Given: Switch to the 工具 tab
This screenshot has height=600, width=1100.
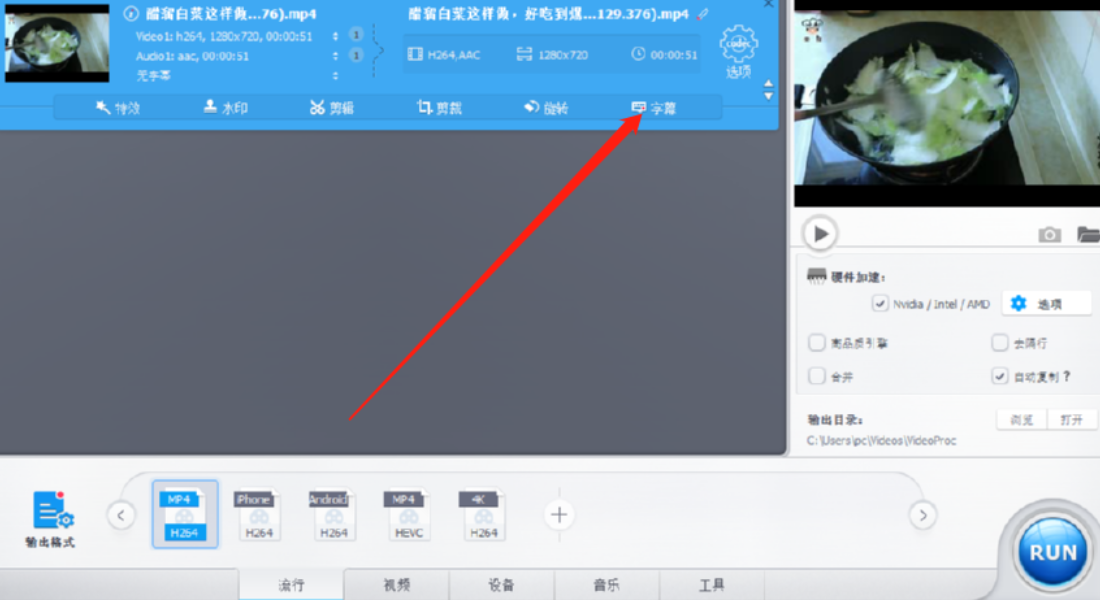Looking at the screenshot, I should pyautogui.click(x=712, y=585).
